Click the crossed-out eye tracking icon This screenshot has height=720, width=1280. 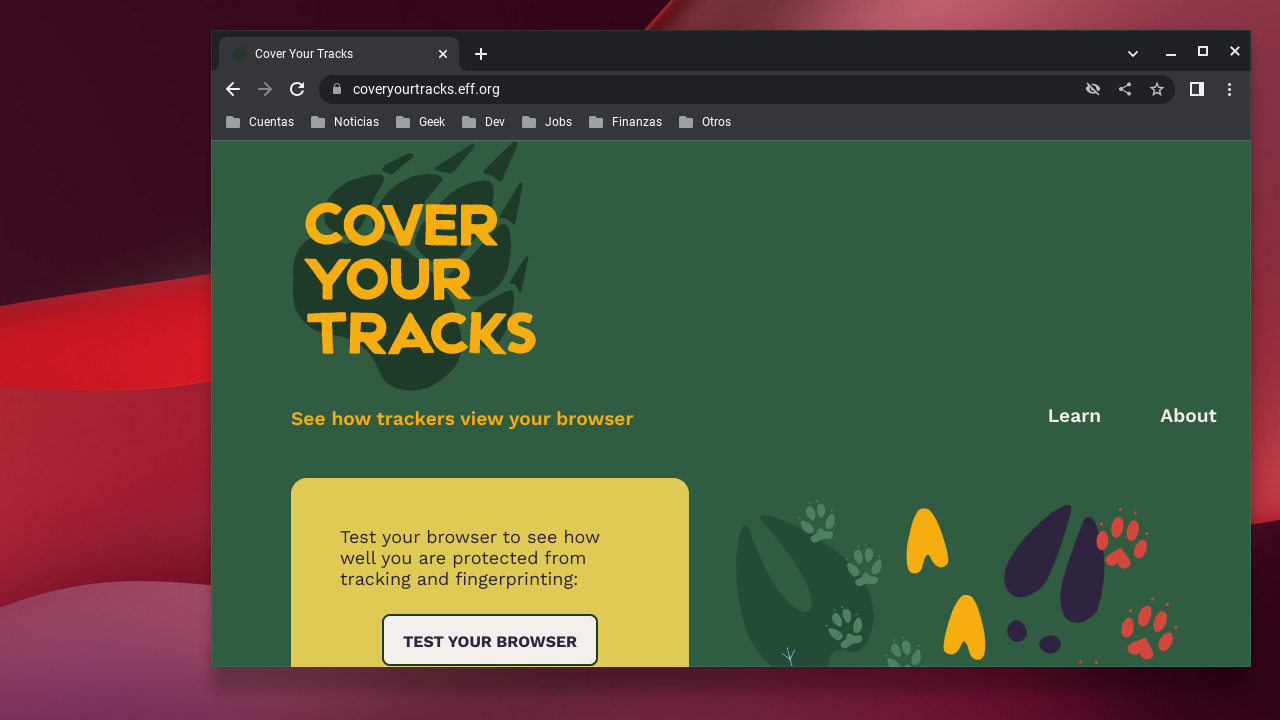tap(1093, 89)
